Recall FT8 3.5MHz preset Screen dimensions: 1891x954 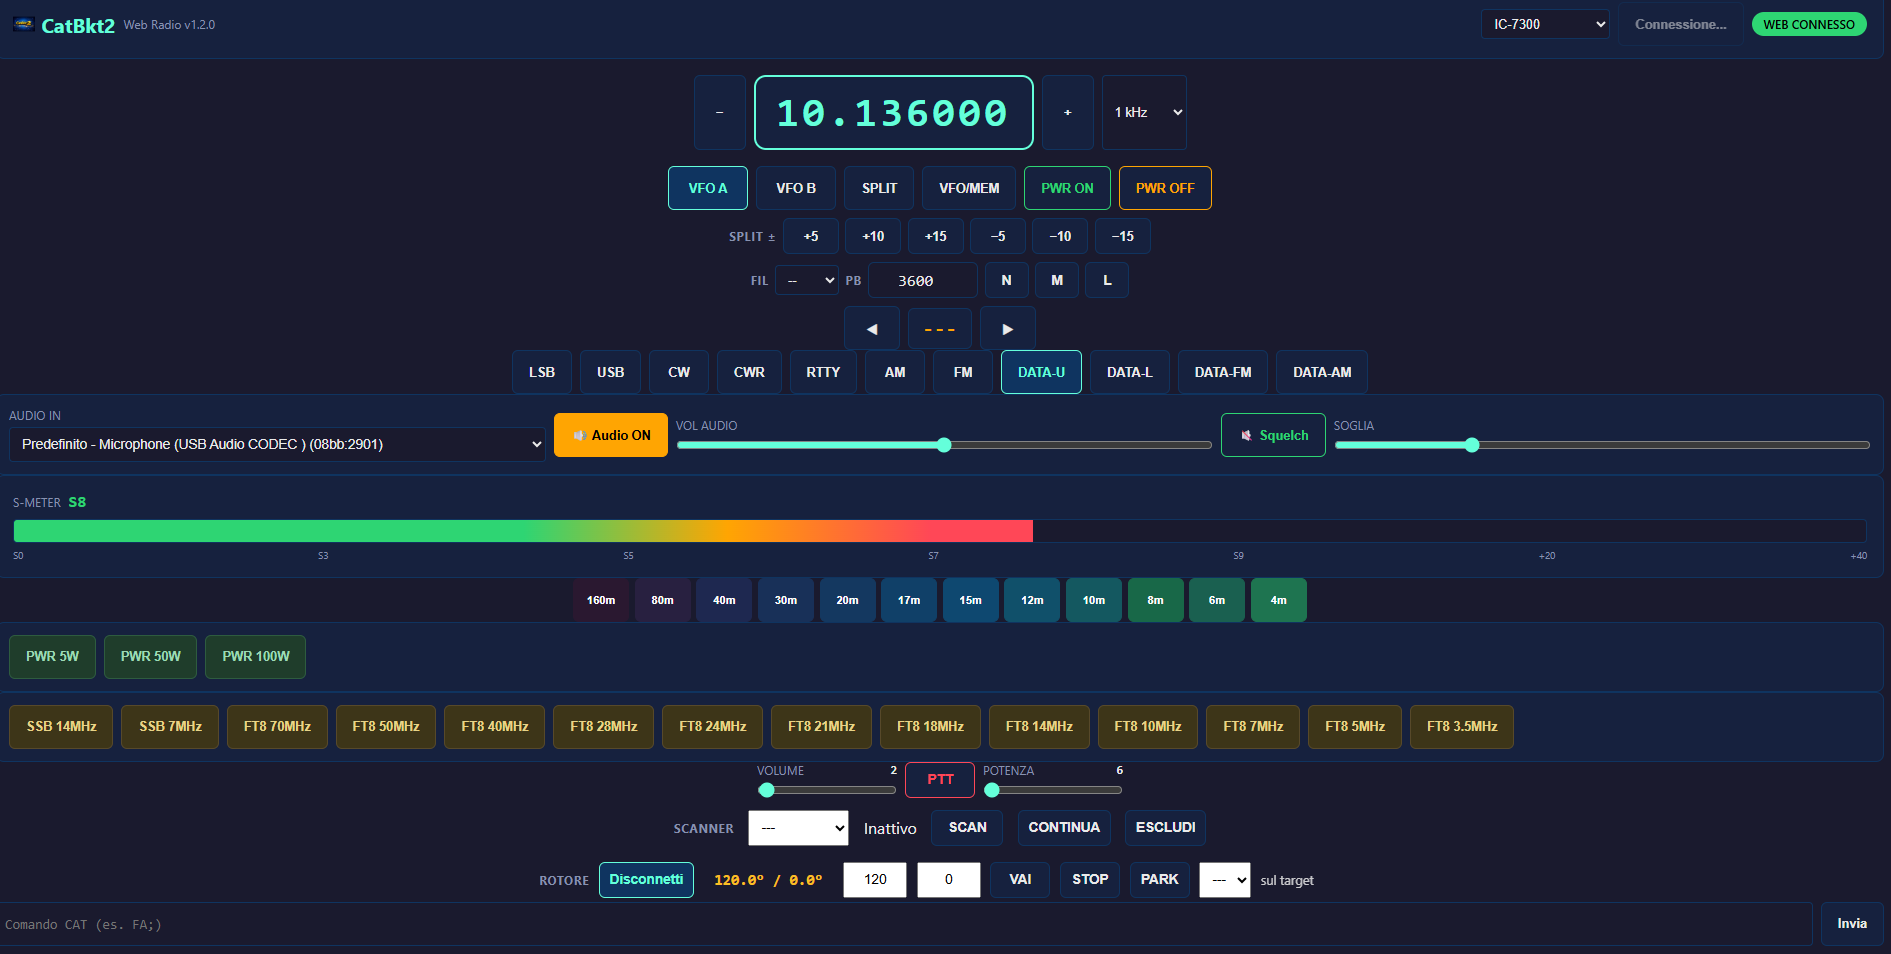pyautogui.click(x=1462, y=727)
